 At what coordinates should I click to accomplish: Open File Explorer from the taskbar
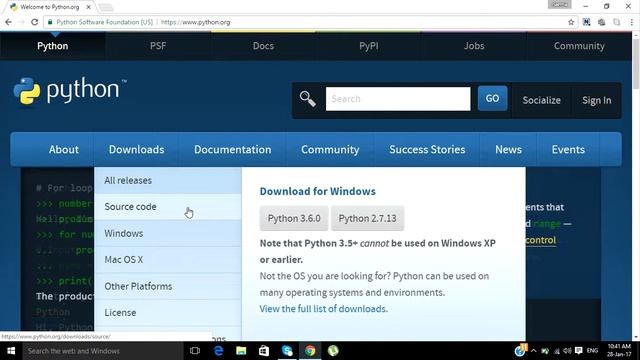[241, 351]
